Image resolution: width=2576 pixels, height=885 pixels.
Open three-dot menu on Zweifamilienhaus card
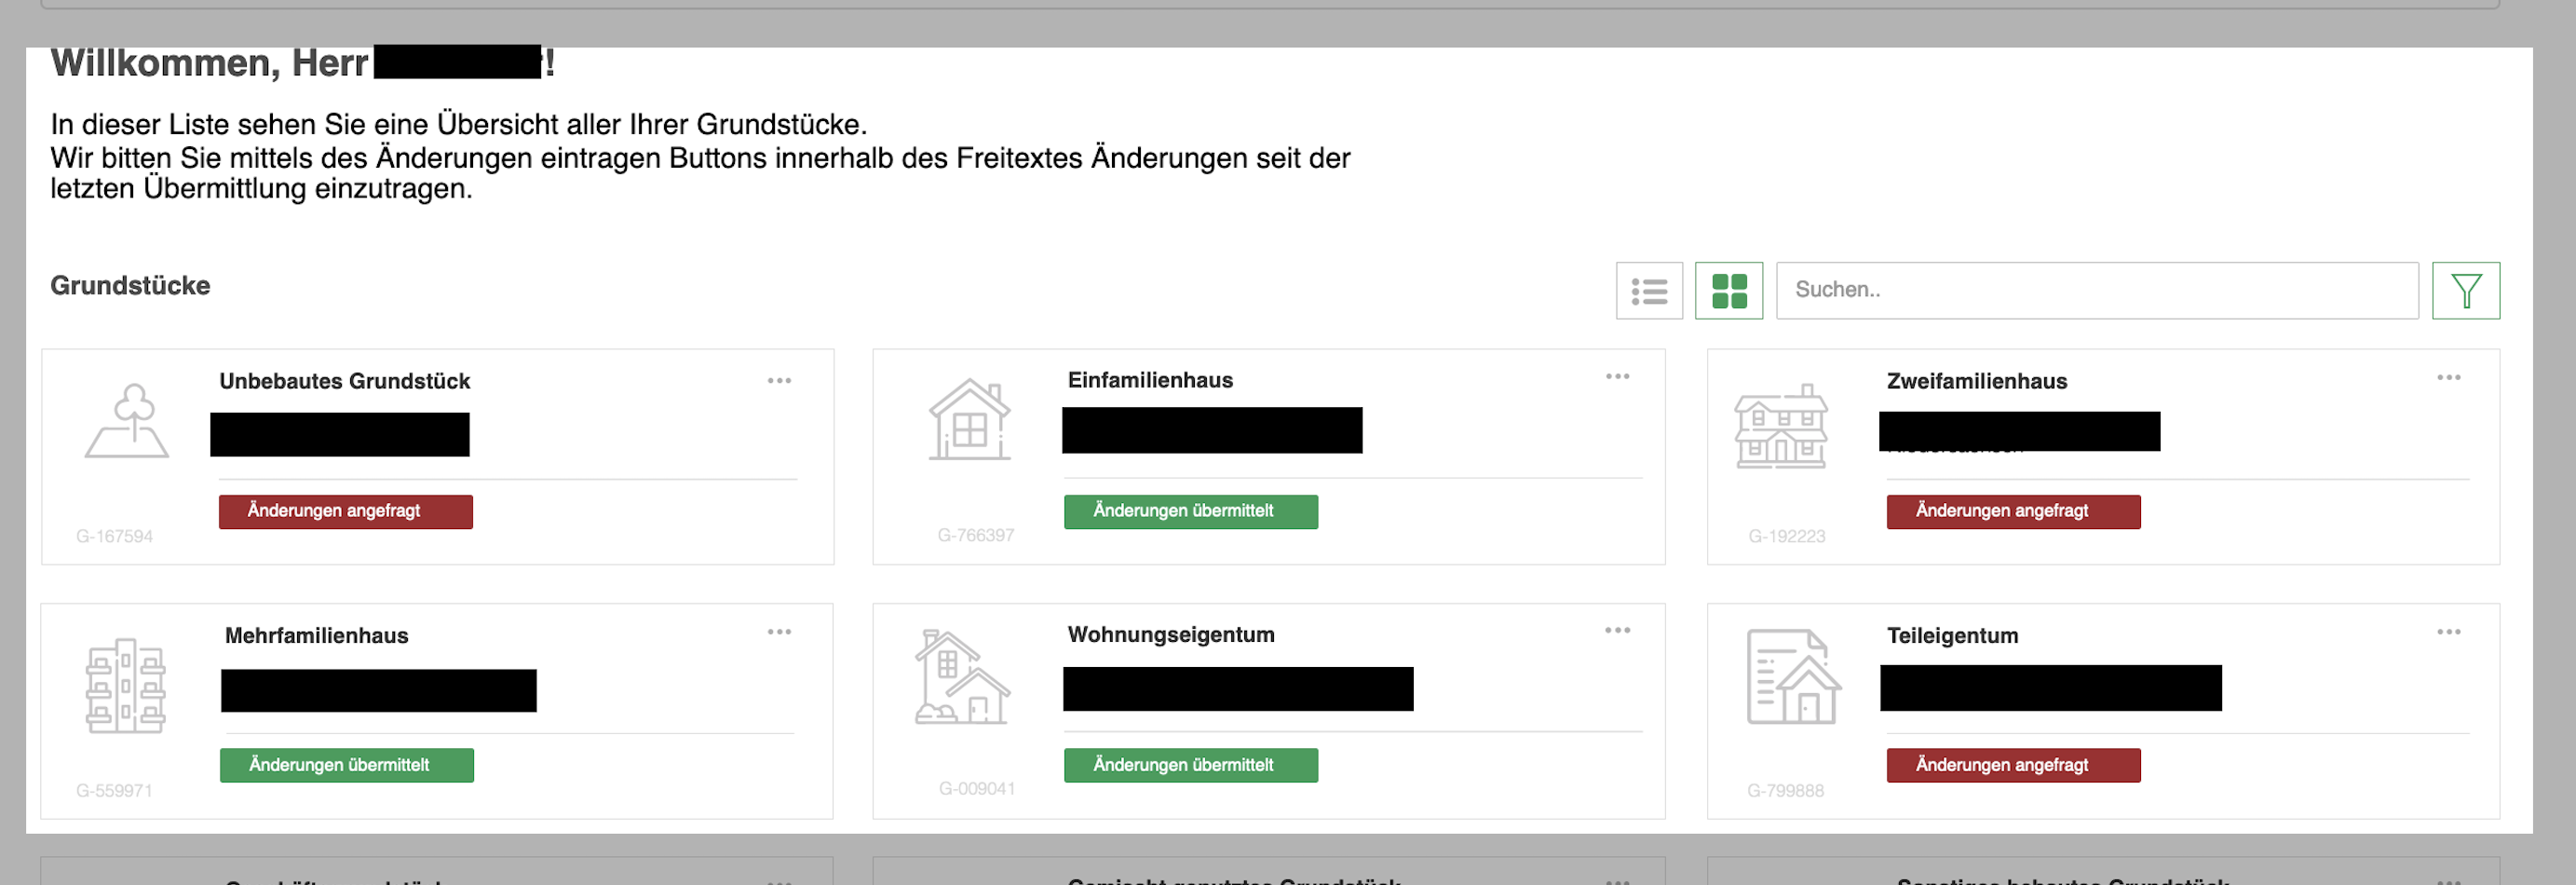(x=2448, y=378)
